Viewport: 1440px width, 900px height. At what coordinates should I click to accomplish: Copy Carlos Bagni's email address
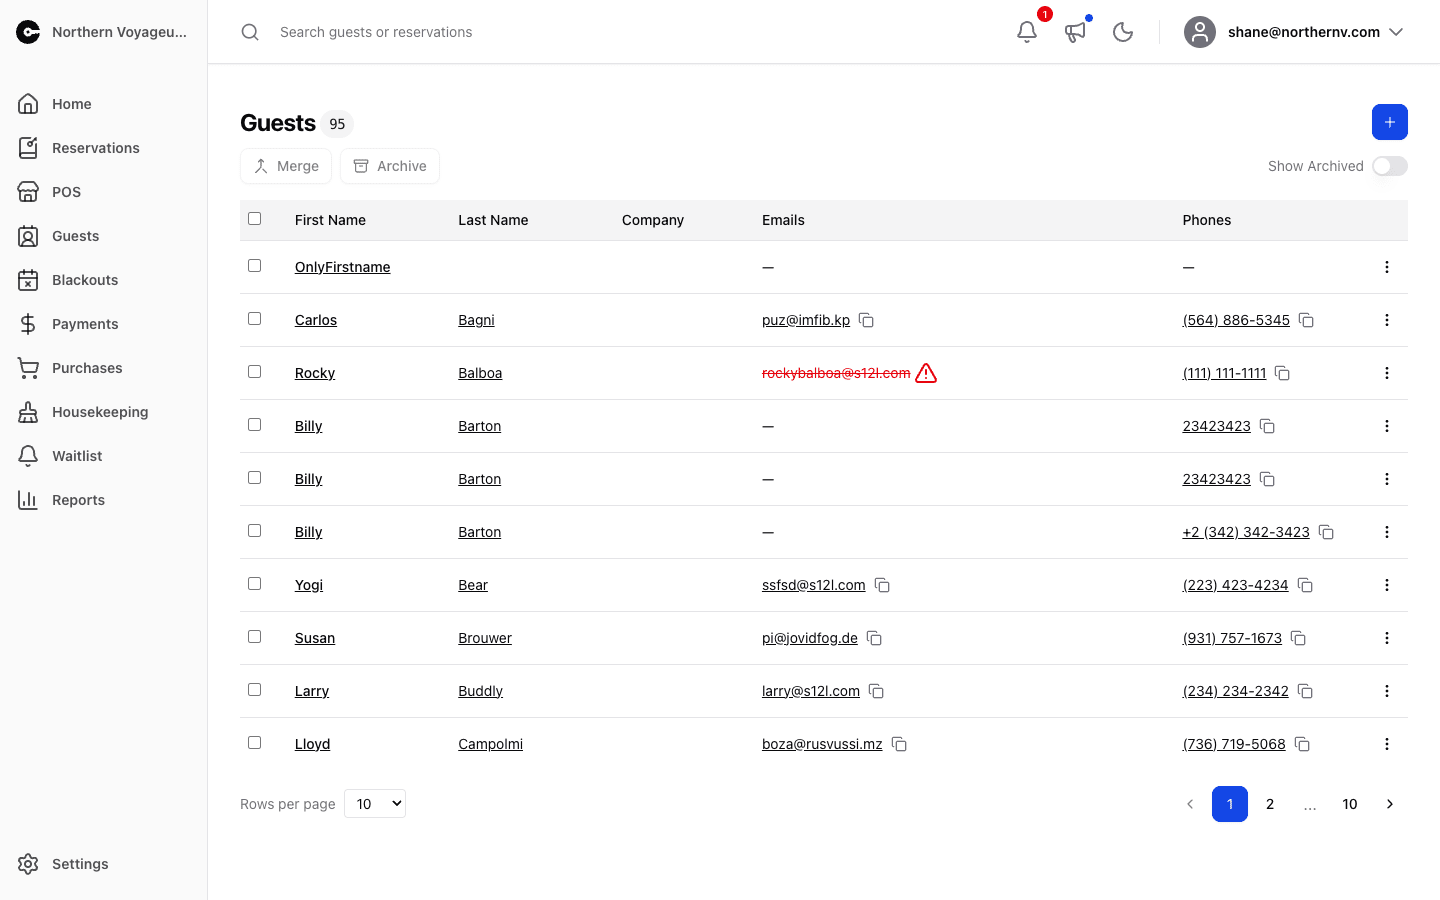pos(867,320)
